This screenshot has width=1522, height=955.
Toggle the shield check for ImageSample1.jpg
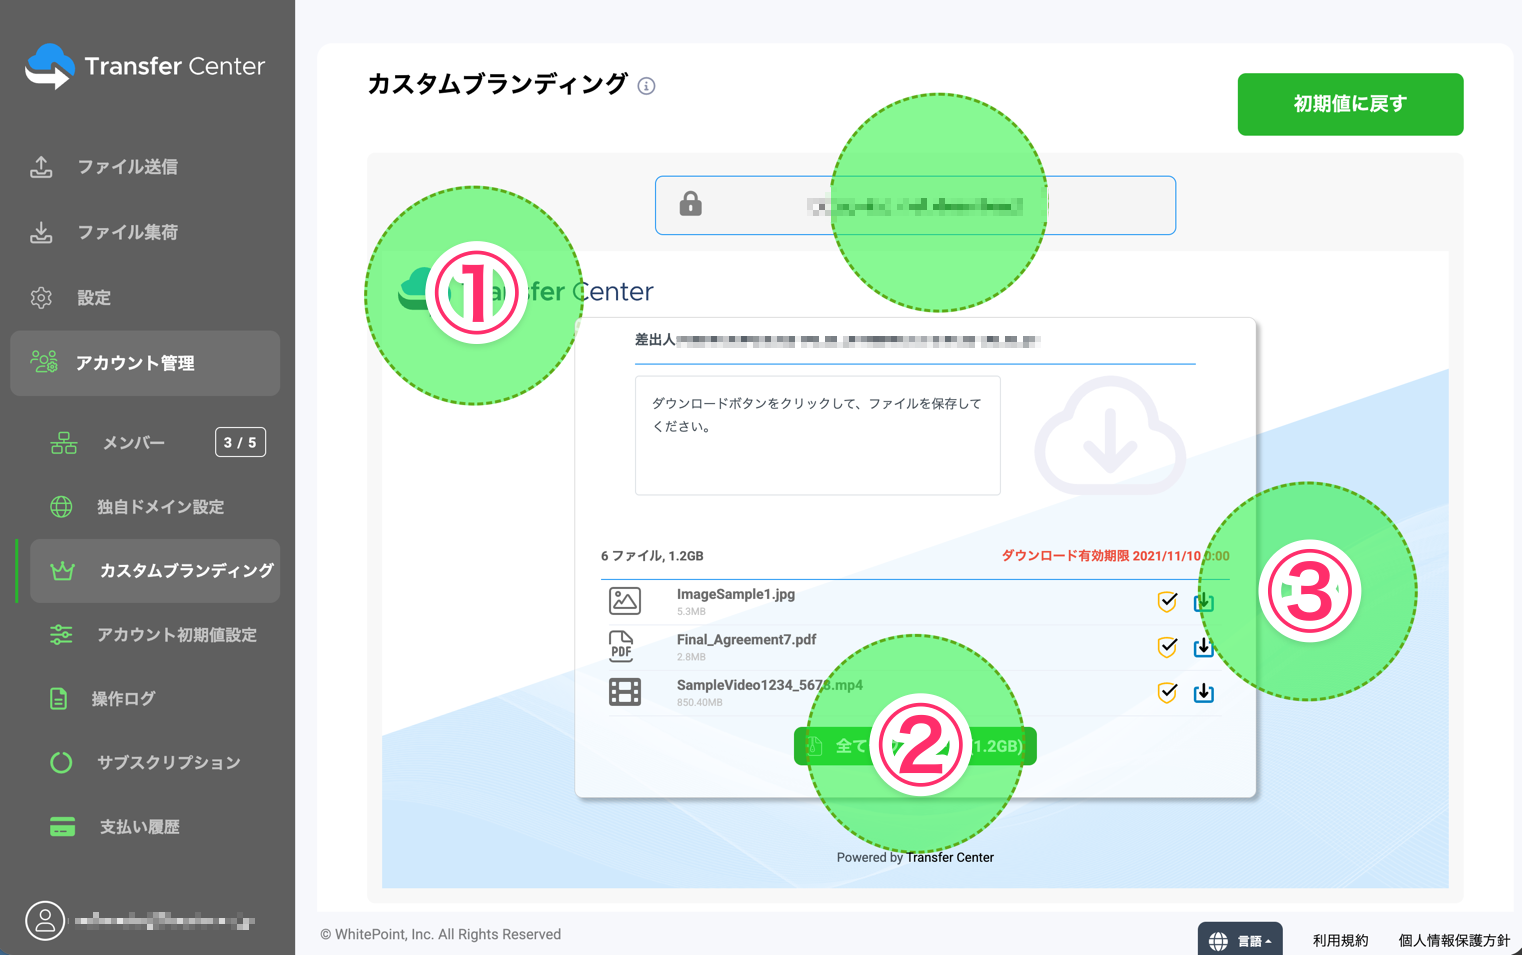pyautogui.click(x=1167, y=602)
